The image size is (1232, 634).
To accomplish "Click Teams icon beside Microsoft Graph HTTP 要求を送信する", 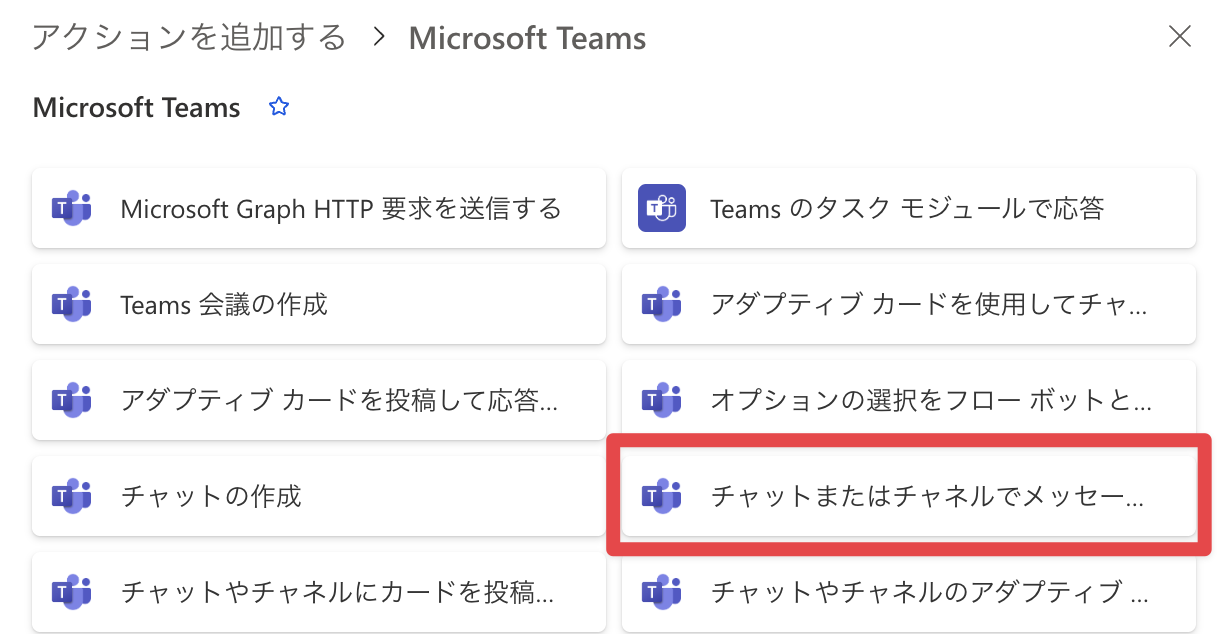I will tap(71, 208).
